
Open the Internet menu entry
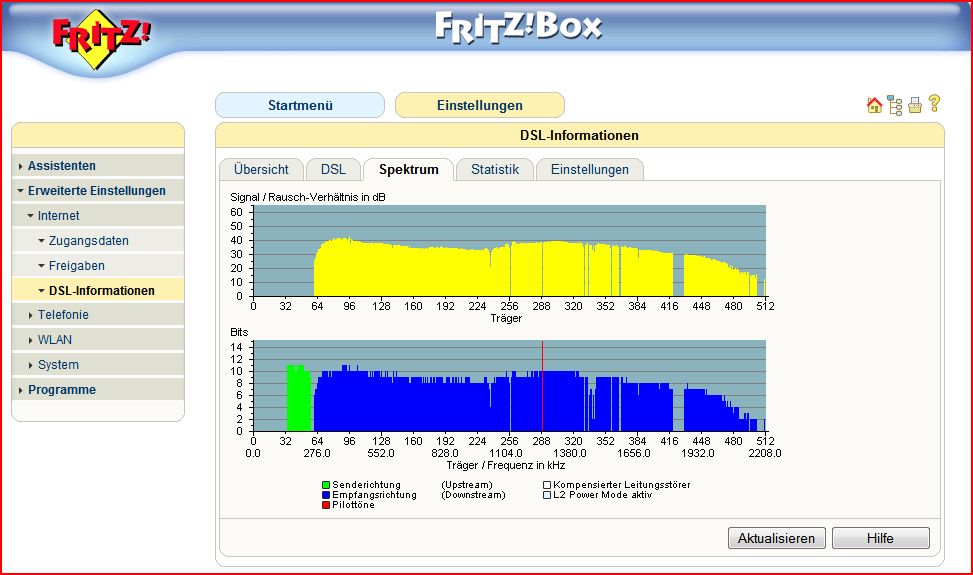click(x=58, y=216)
